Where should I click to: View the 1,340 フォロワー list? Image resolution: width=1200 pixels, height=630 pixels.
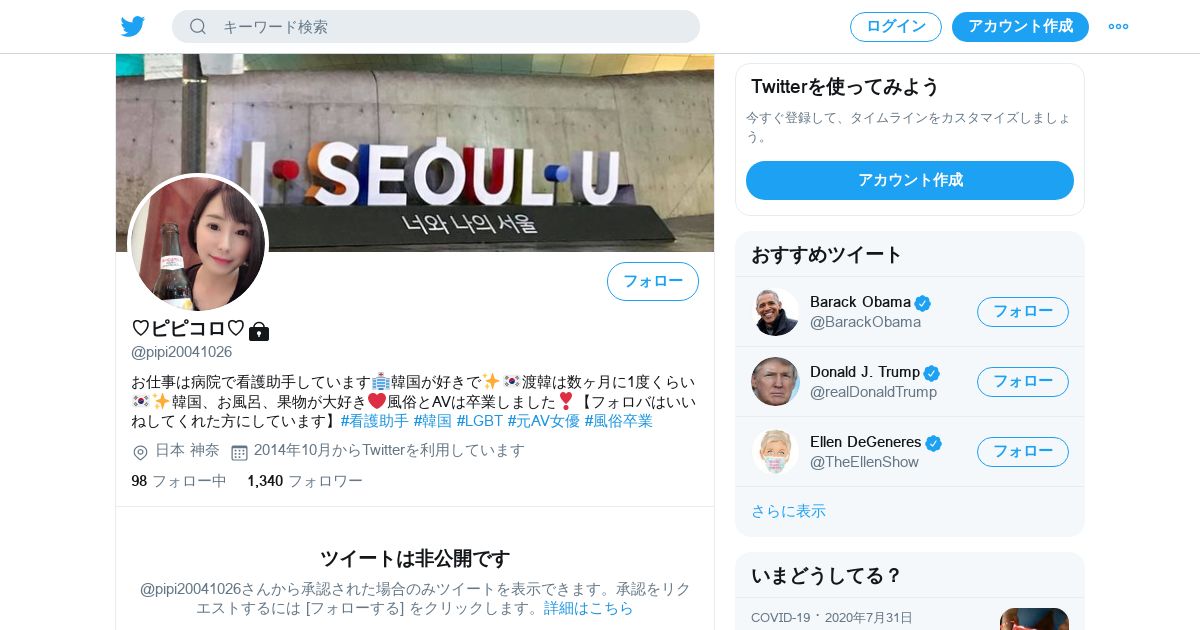305,481
